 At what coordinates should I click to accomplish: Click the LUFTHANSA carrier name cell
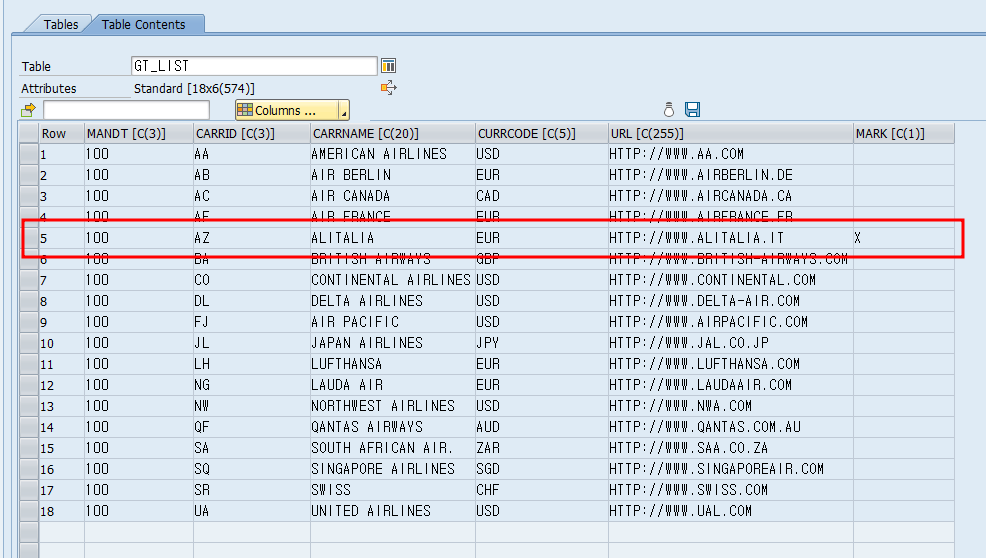(393, 364)
